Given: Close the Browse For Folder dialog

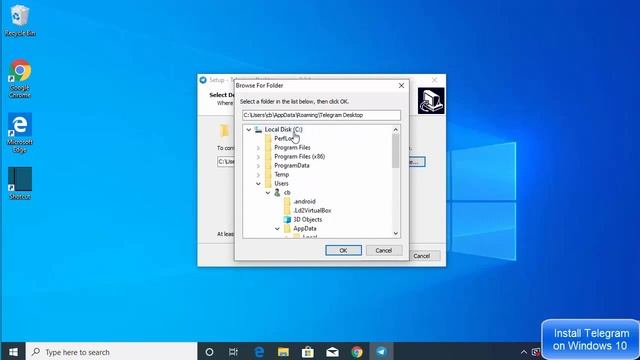Looking at the screenshot, I should pos(401,85).
